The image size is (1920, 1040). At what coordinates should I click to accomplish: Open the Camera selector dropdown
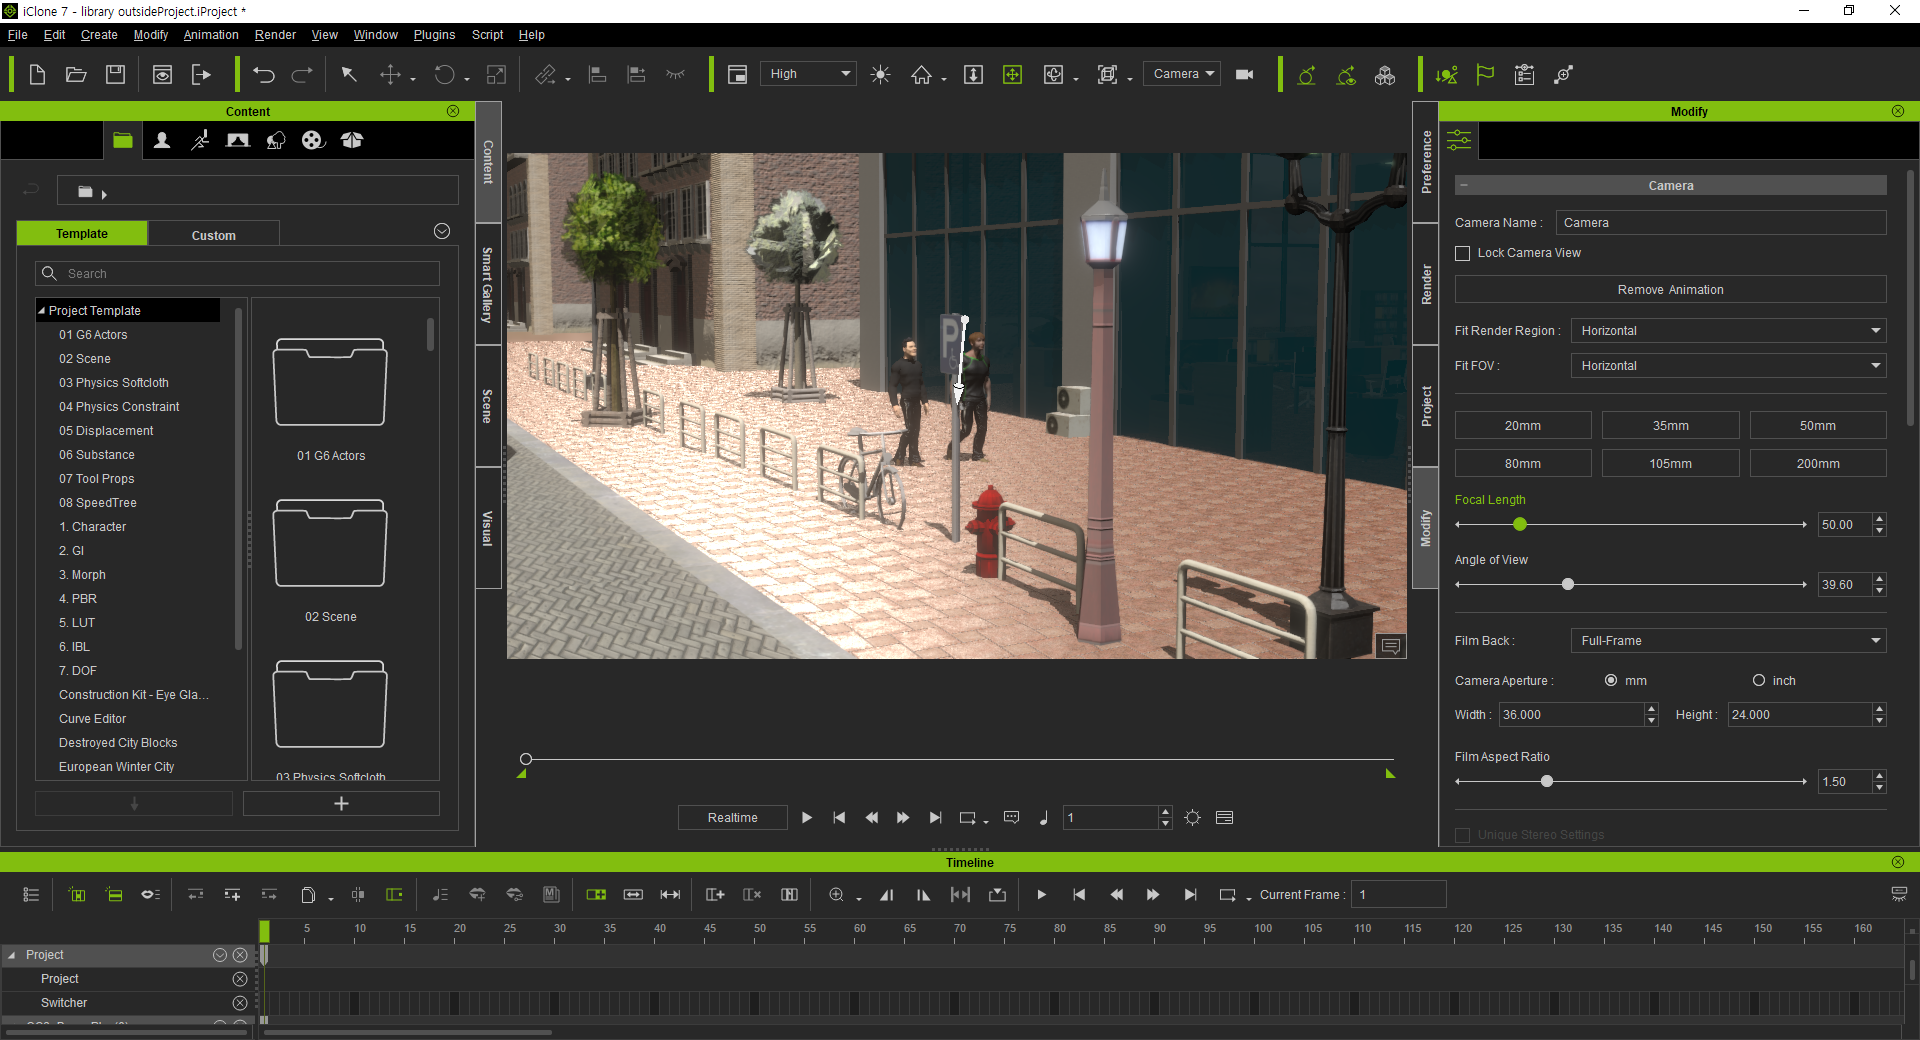(x=1182, y=74)
